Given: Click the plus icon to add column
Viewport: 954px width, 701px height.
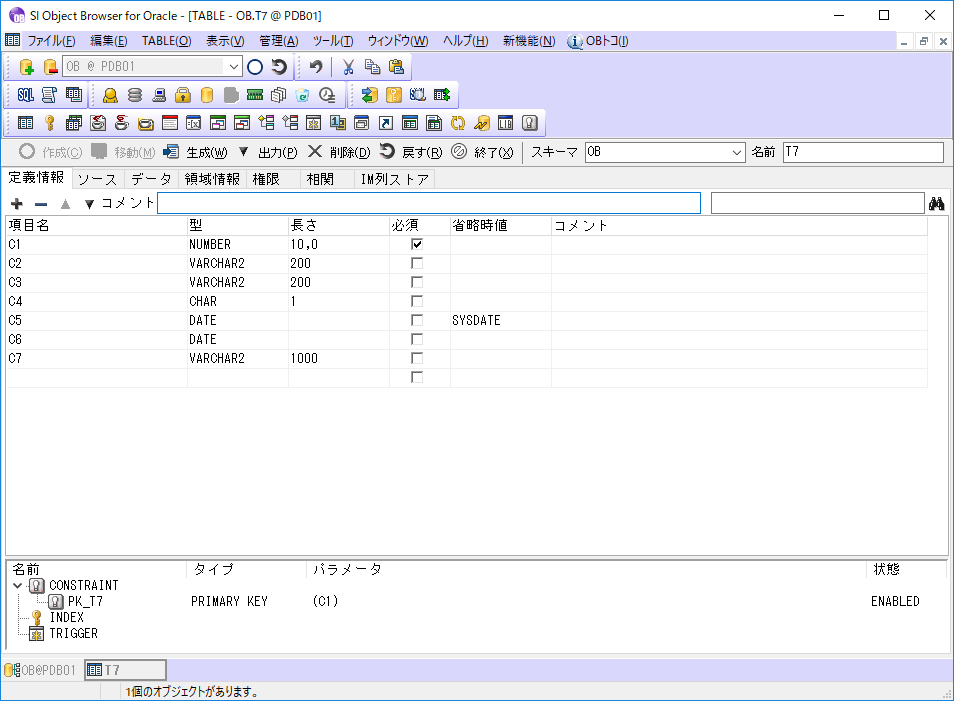Looking at the screenshot, I should click(x=16, y=203).
